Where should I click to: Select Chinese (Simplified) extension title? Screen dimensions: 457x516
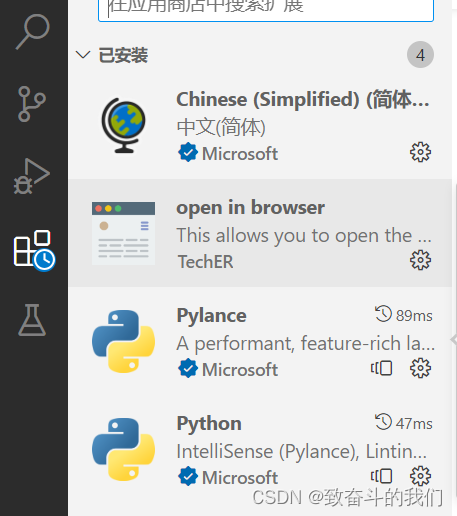pyautogui.click(x=303, y=99)
